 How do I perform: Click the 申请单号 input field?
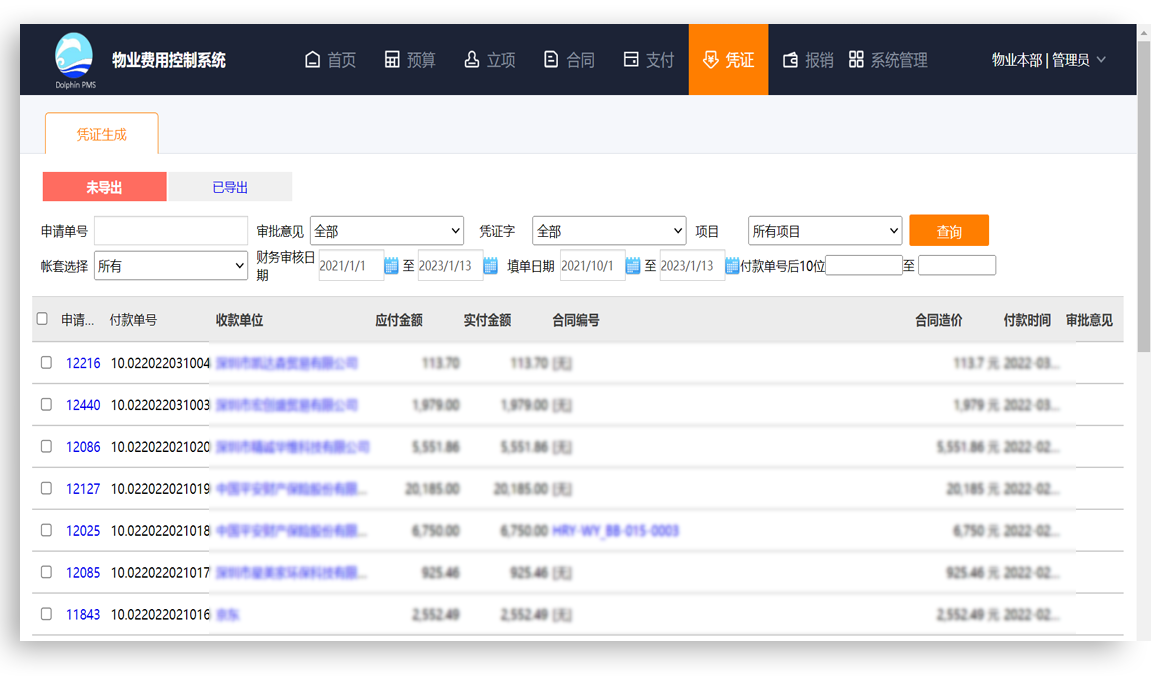pyautogui.click(x=170, y=231)
